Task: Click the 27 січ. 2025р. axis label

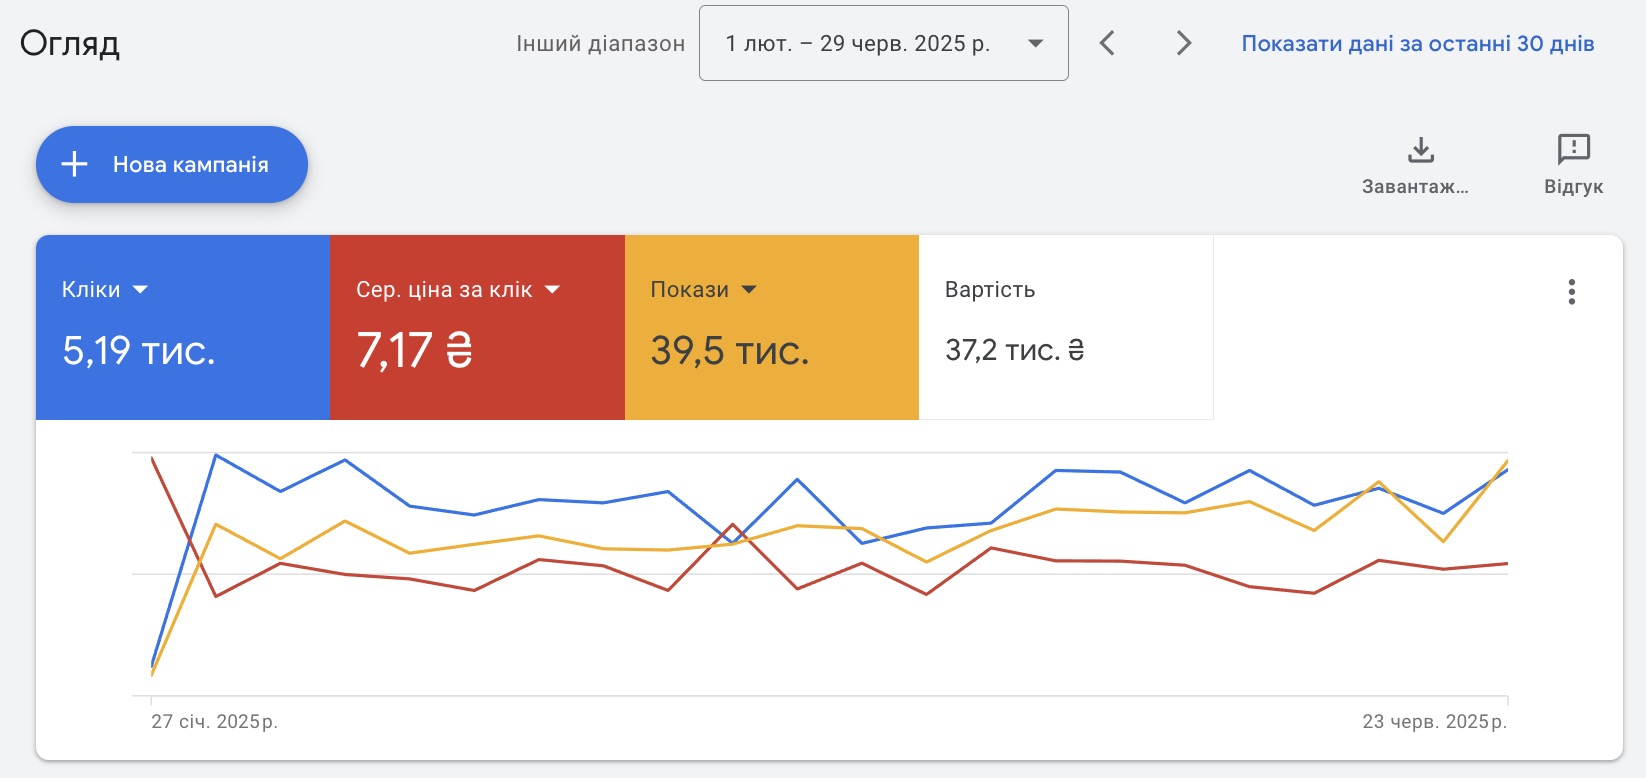Action: (214, 721)
